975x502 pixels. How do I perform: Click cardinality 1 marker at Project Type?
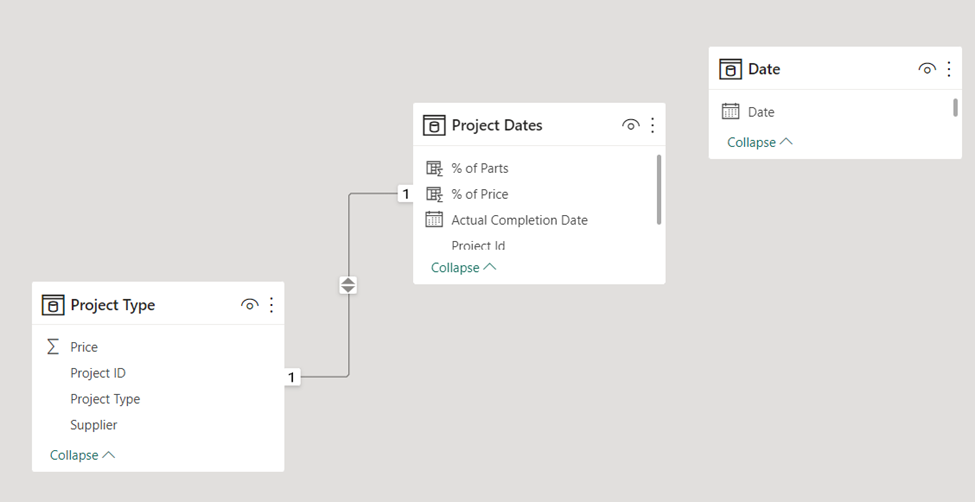[292, 377]
